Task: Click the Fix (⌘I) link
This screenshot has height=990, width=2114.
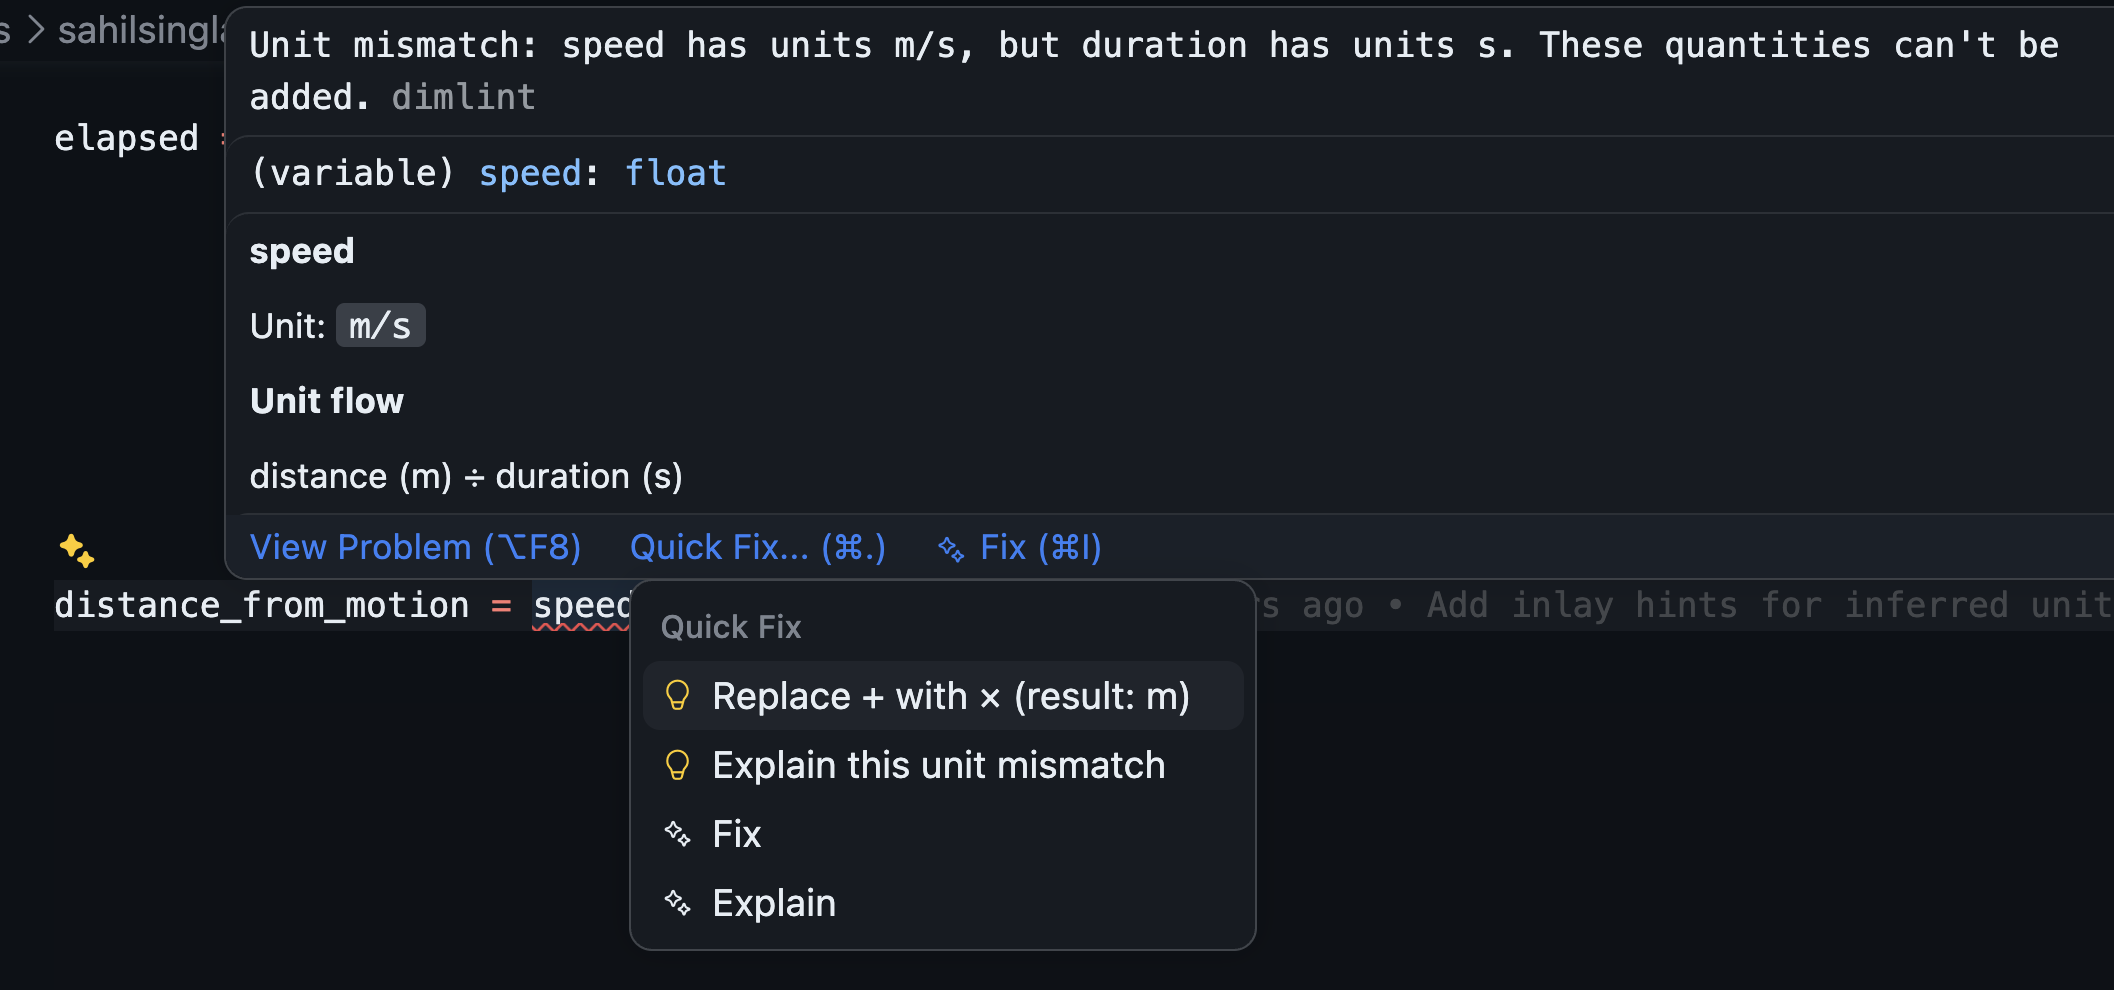Action: point(1040,547)
